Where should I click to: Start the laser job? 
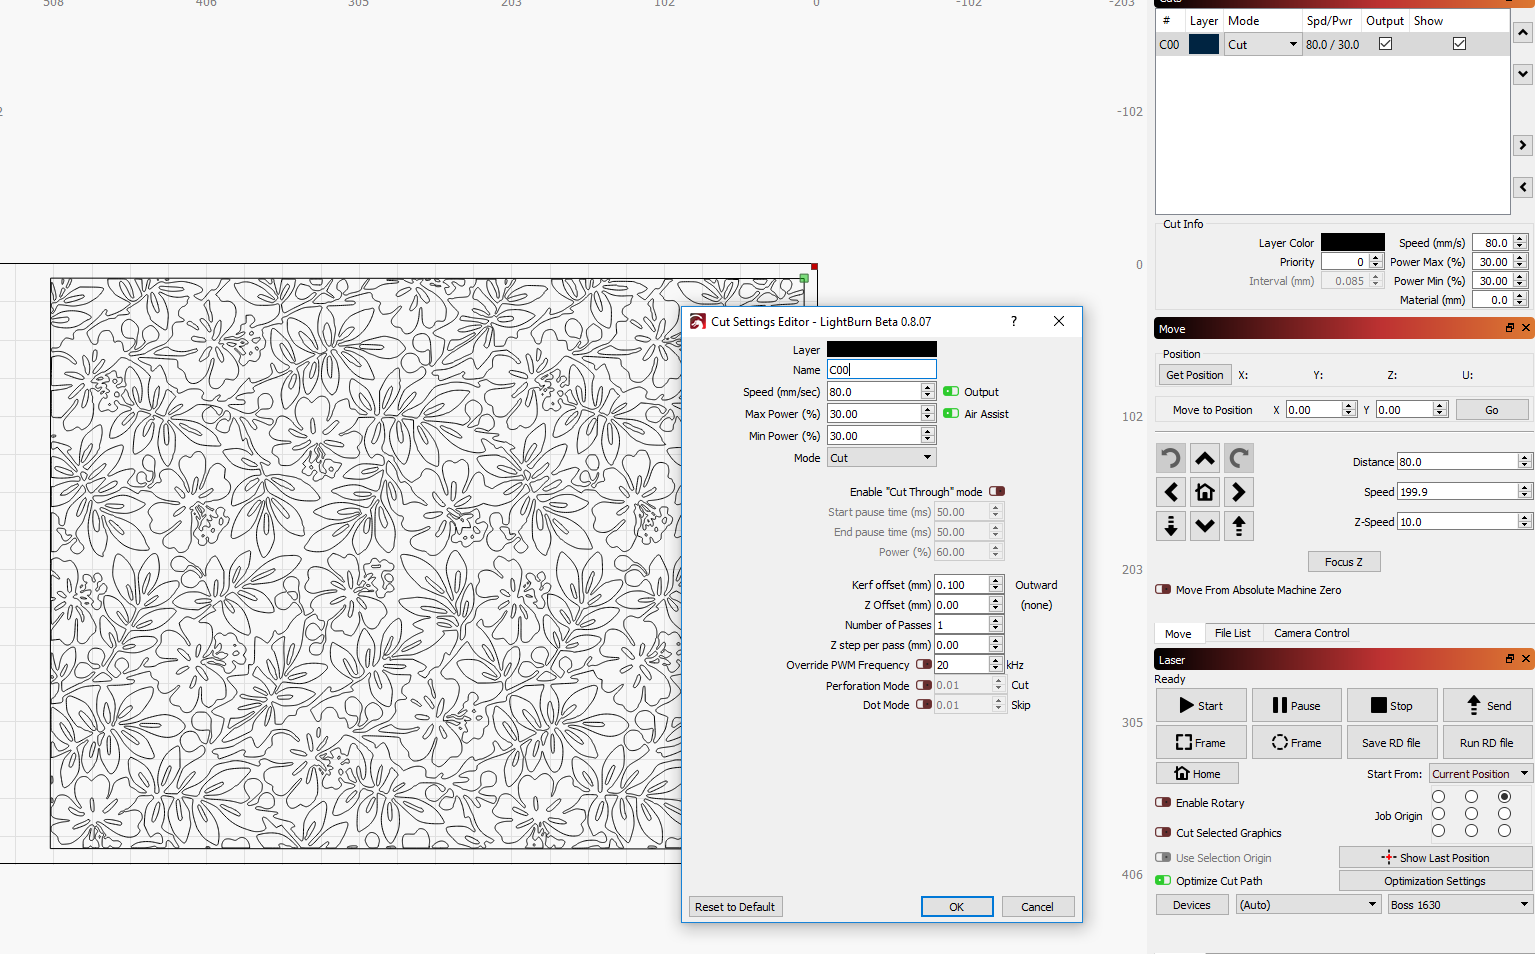point(1201,705)
